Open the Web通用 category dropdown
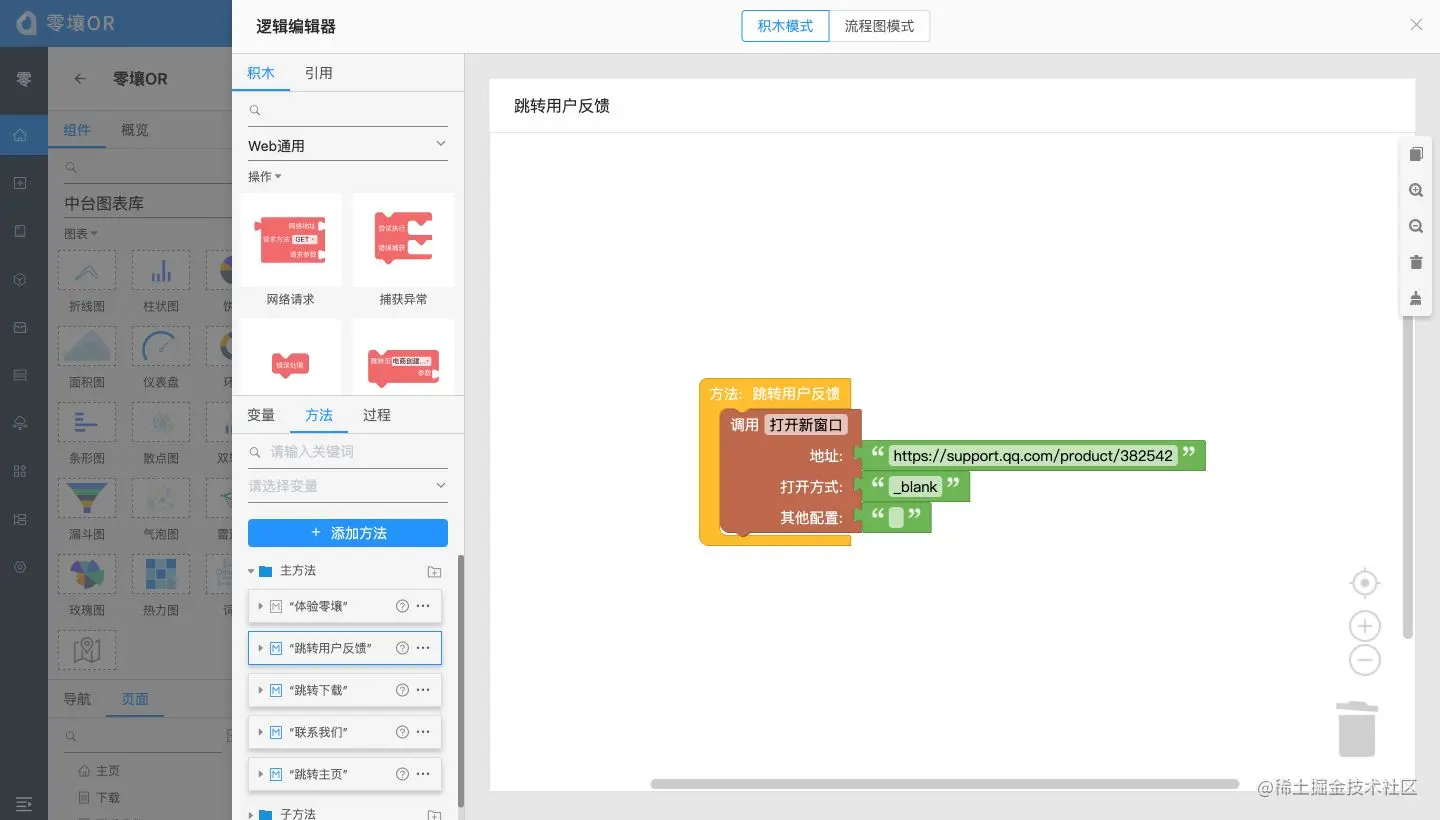The width and height of the screenshot is (1440, 820). [348, 145]
